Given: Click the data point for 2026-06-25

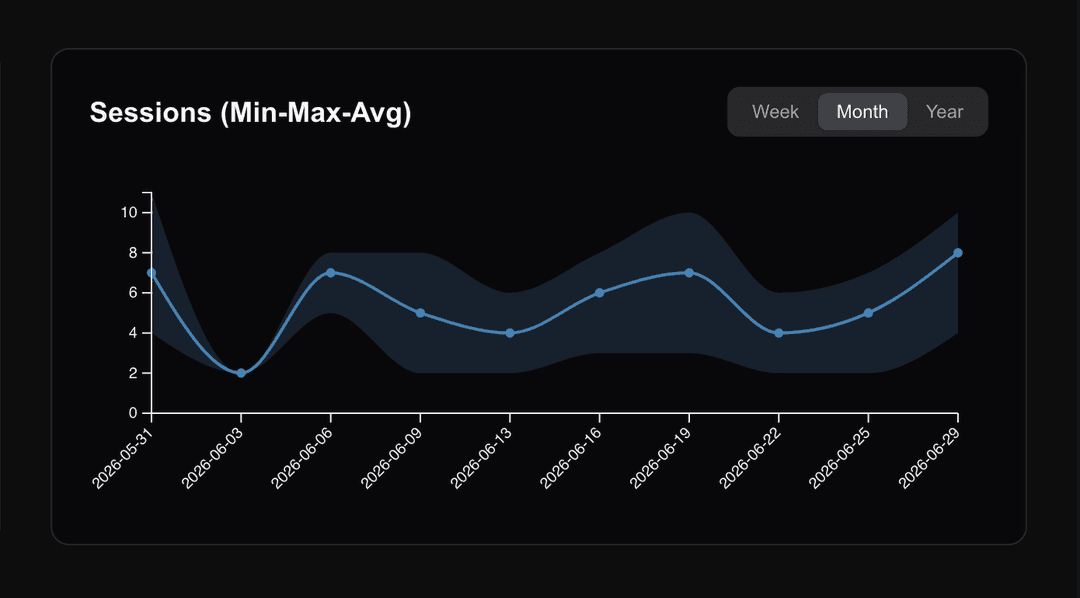Looking at the screenshot, I should [868, 313].
